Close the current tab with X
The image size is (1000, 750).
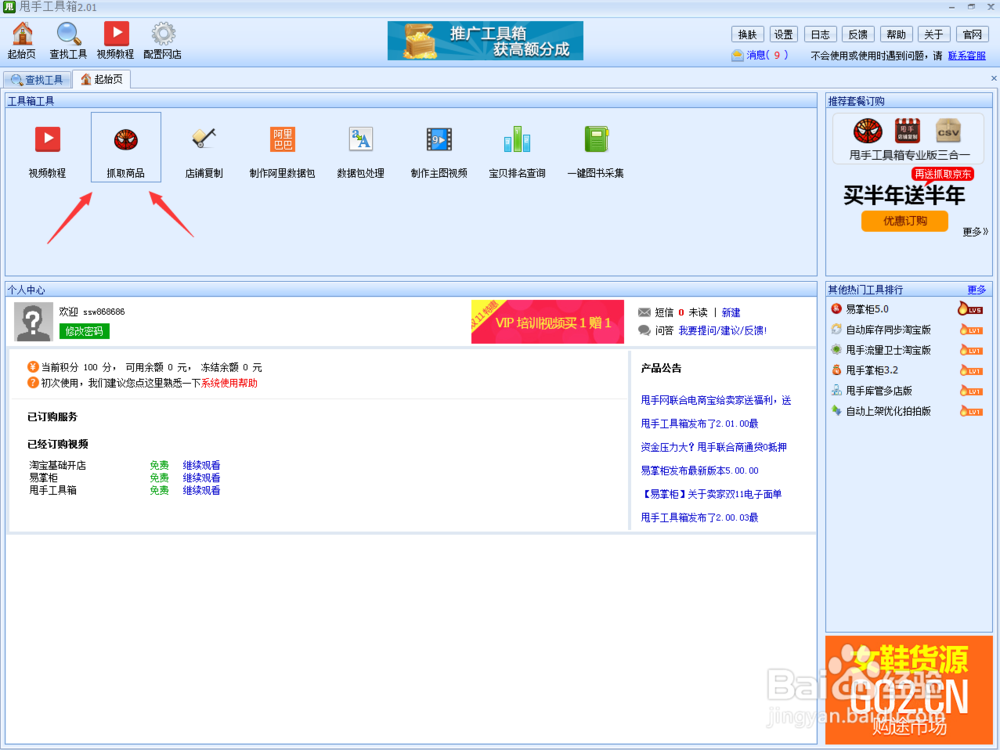click(993, 78)
